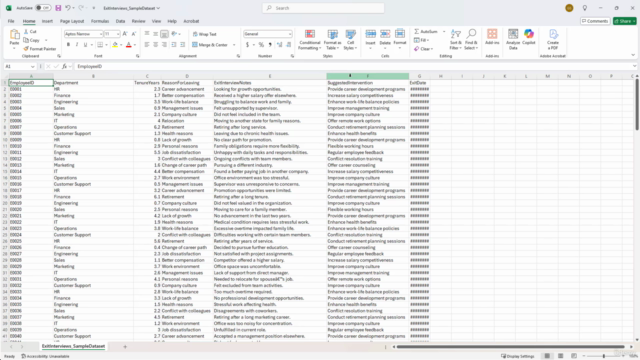Select the Format Painter tool

pyautogui.click(x=40, y=49)
